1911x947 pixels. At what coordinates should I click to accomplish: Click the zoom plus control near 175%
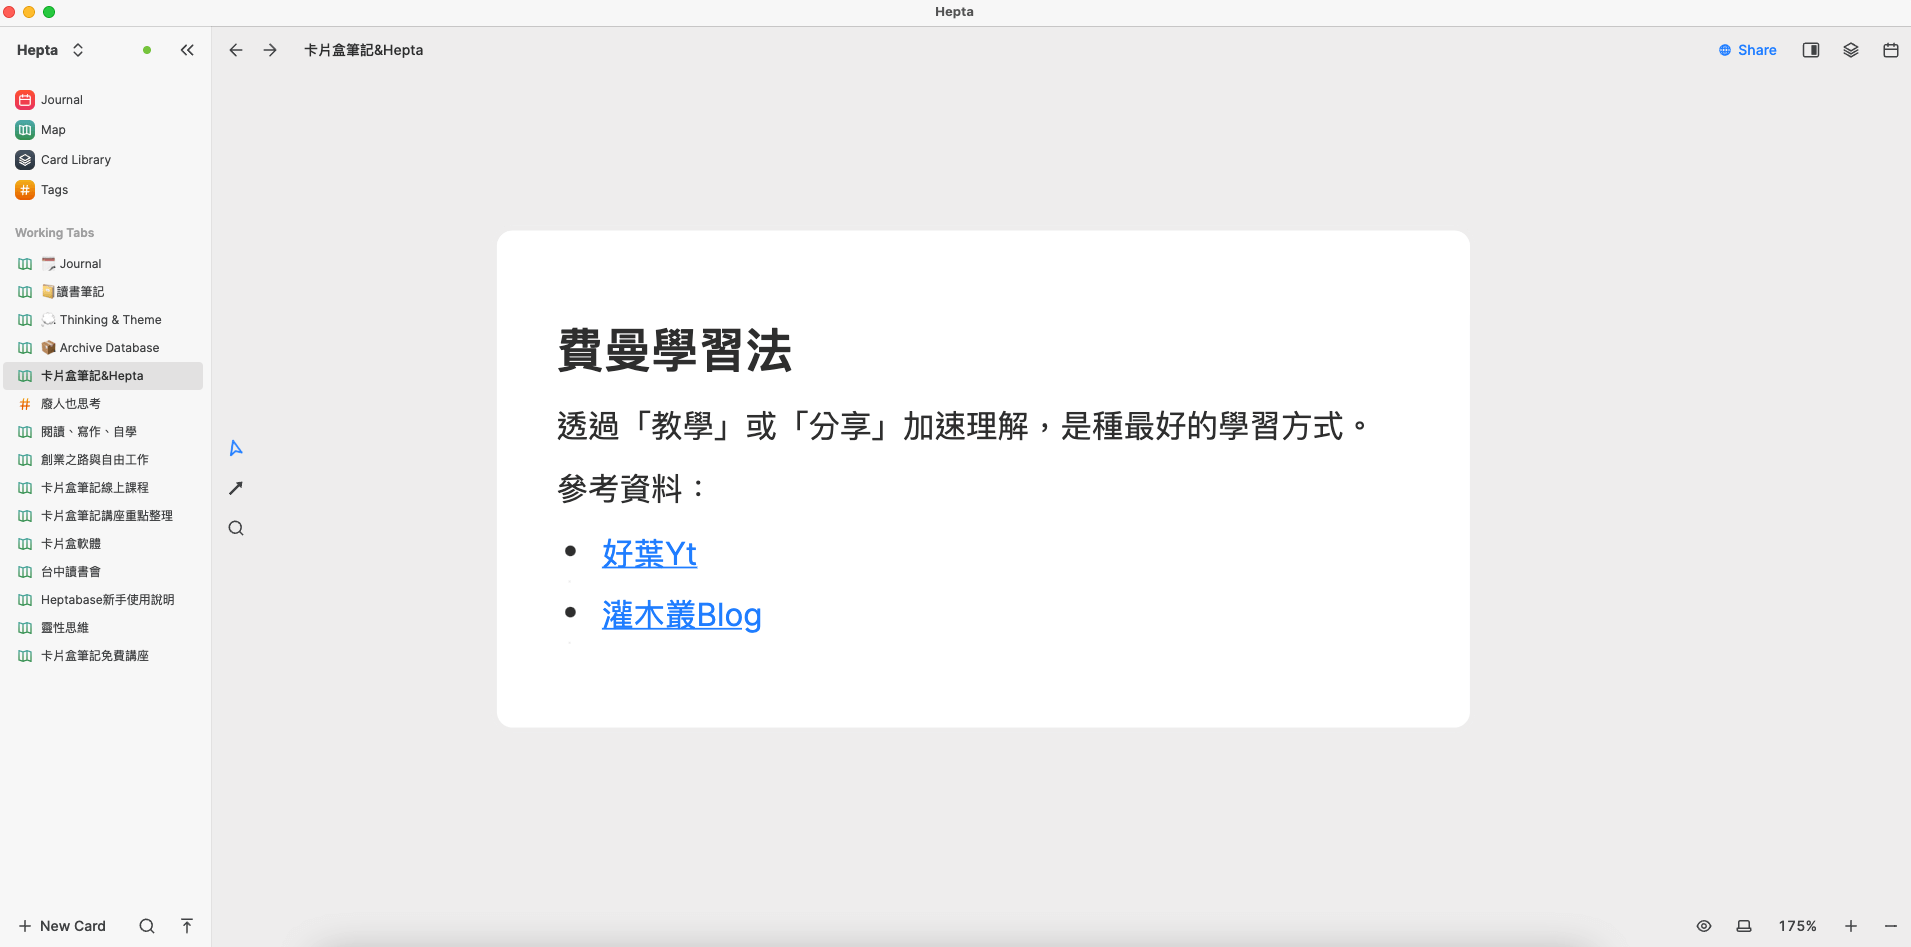[1851, 926]
